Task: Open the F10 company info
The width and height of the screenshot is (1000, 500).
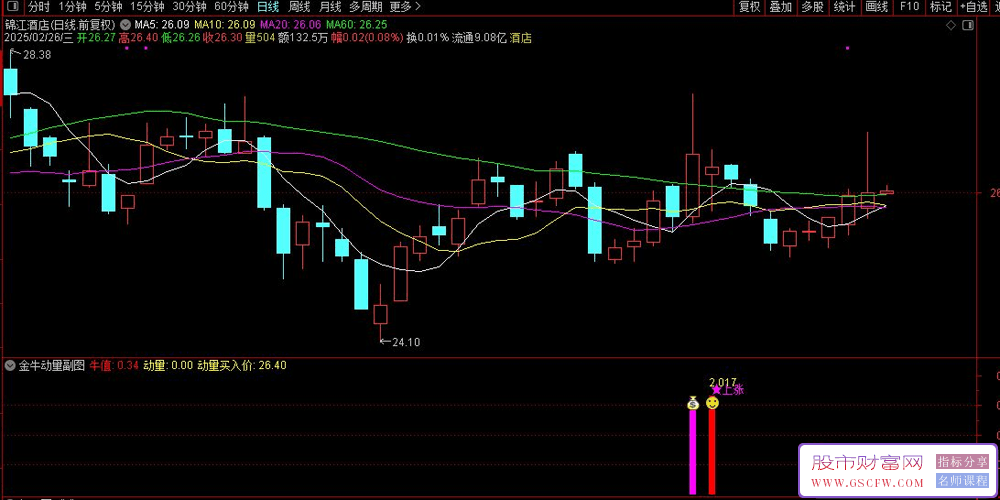Action: pos(909,7)
